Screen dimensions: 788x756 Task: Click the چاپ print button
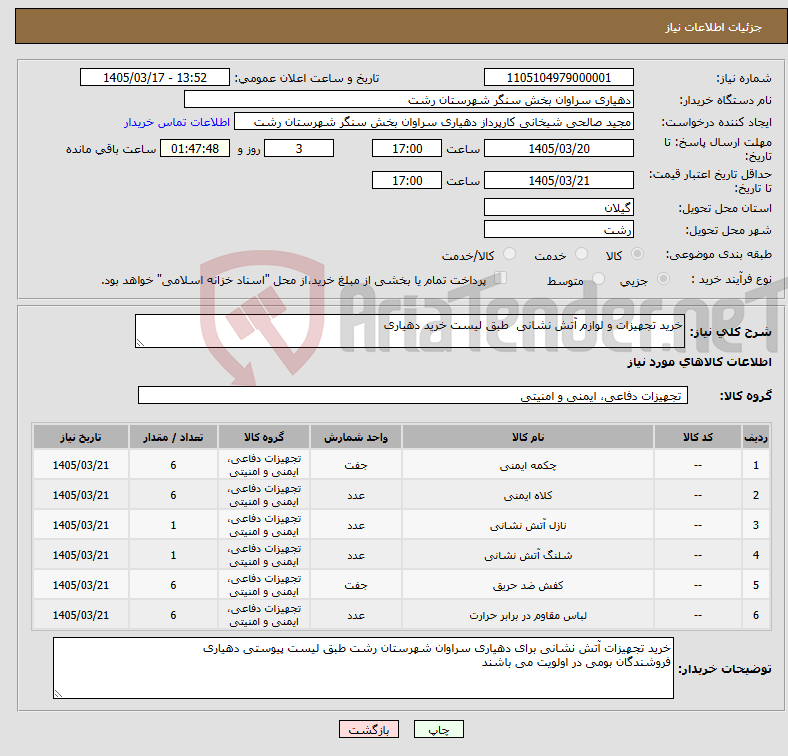click(x=439, y=729)
